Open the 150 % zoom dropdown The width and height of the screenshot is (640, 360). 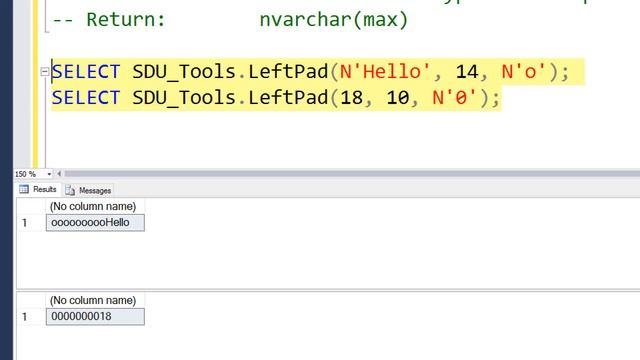(x=49, y=174)
